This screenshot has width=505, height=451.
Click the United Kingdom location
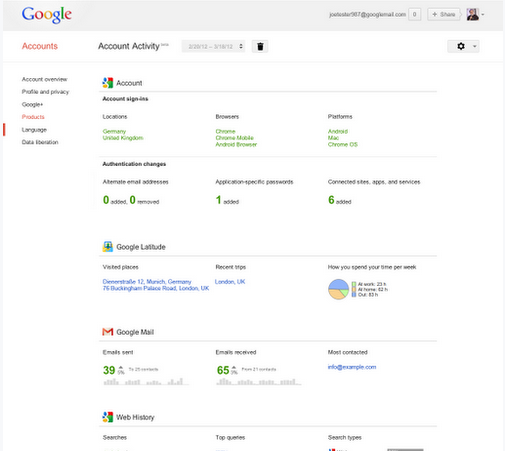click(123, 138)
